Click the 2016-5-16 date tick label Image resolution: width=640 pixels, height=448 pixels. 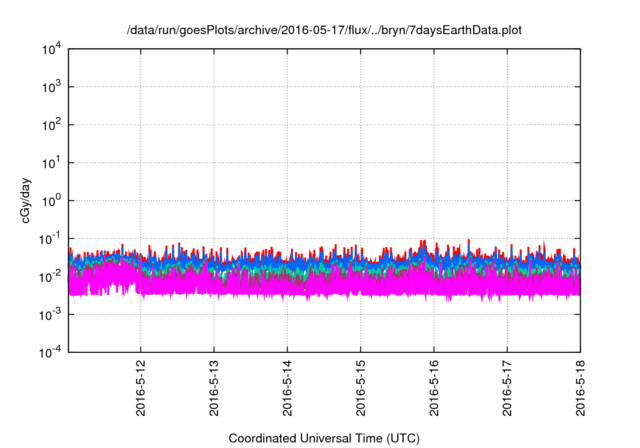[x=434, y=388]
